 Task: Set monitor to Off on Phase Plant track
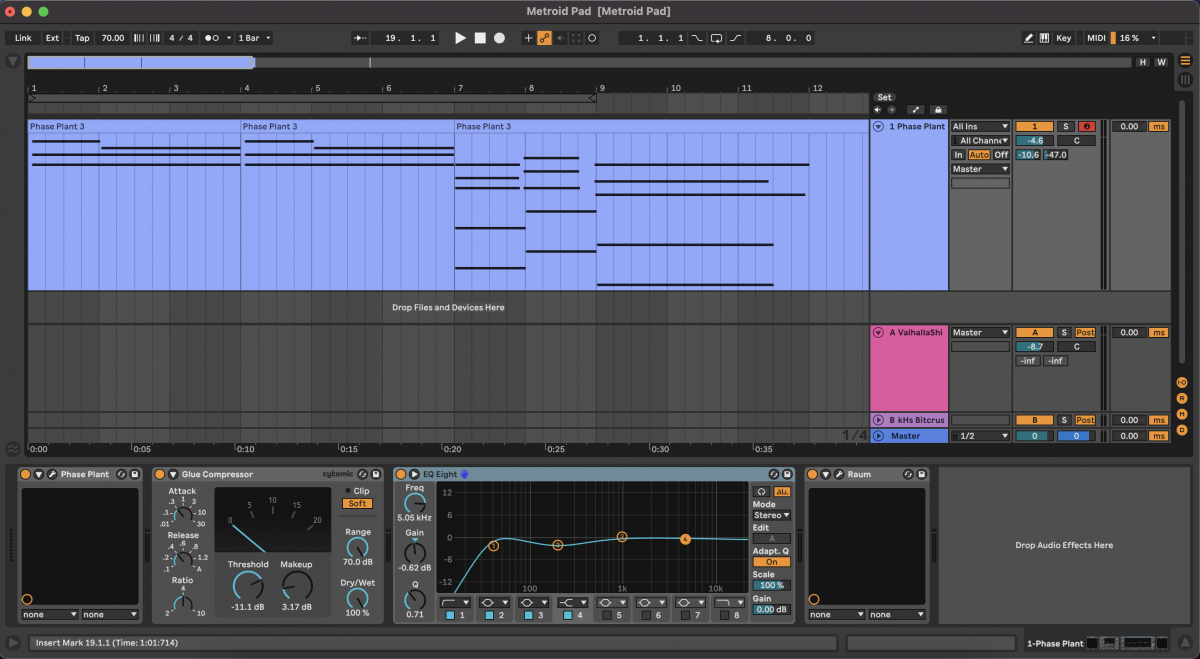click(1001, 155)
